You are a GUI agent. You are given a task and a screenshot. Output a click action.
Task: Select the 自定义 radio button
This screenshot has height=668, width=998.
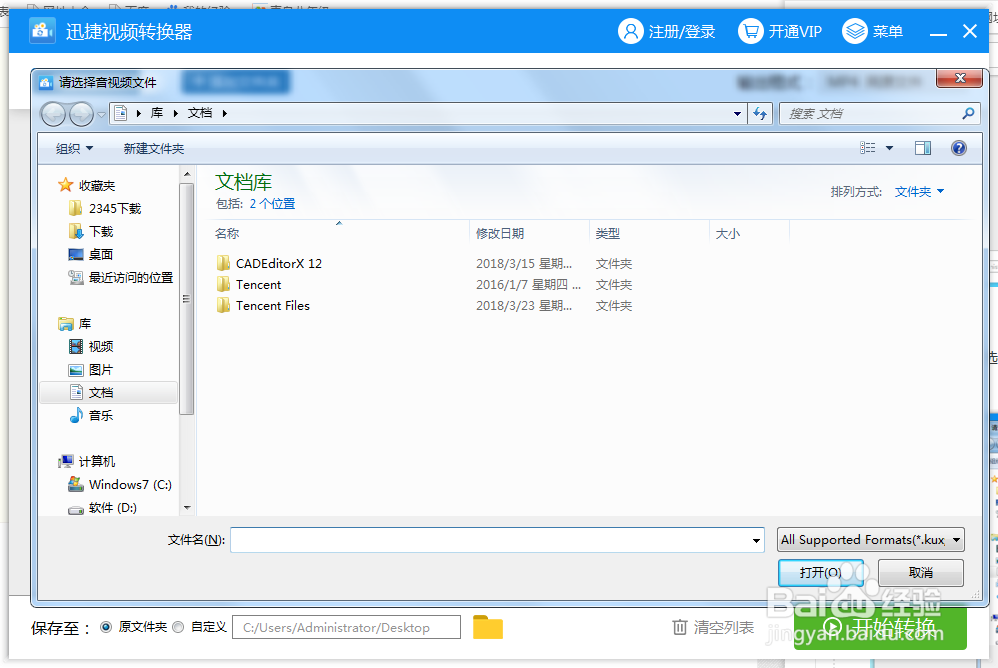178,627
